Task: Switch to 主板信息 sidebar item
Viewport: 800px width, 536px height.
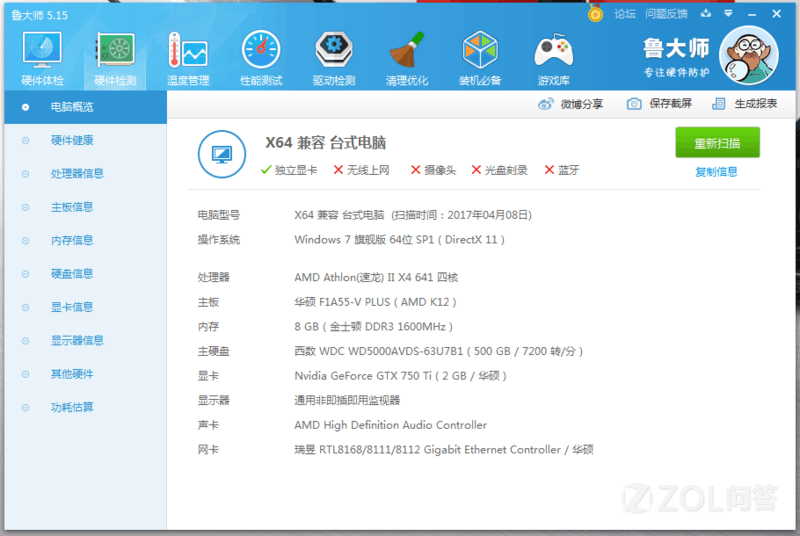Action: pos(86,207)
